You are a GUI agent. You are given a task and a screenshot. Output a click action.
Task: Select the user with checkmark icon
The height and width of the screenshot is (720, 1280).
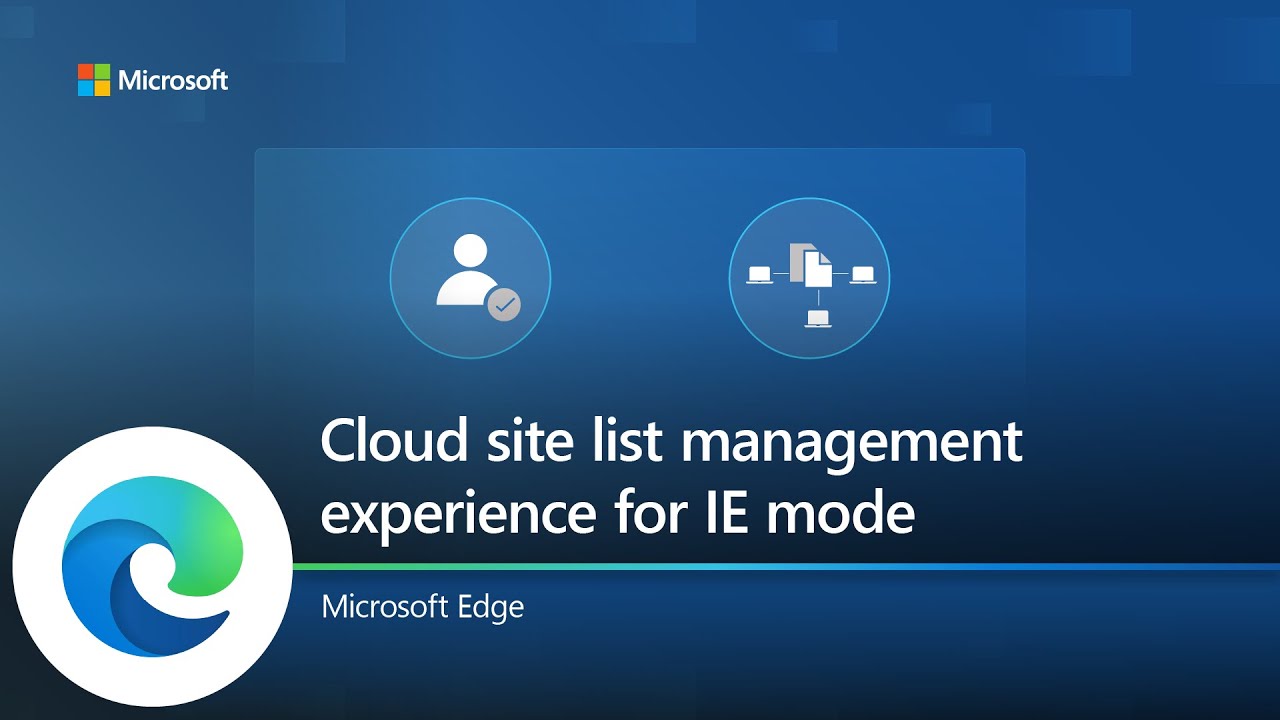(470, 277)
